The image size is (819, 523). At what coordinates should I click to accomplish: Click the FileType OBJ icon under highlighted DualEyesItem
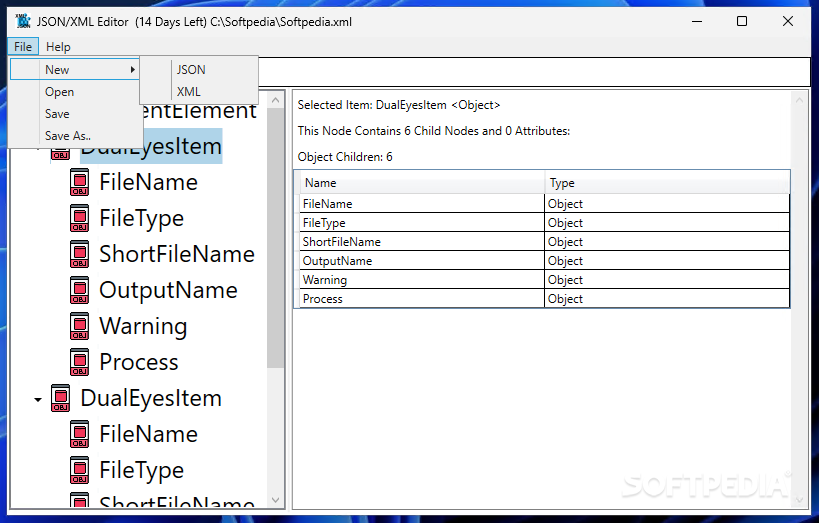coord(79,218)
